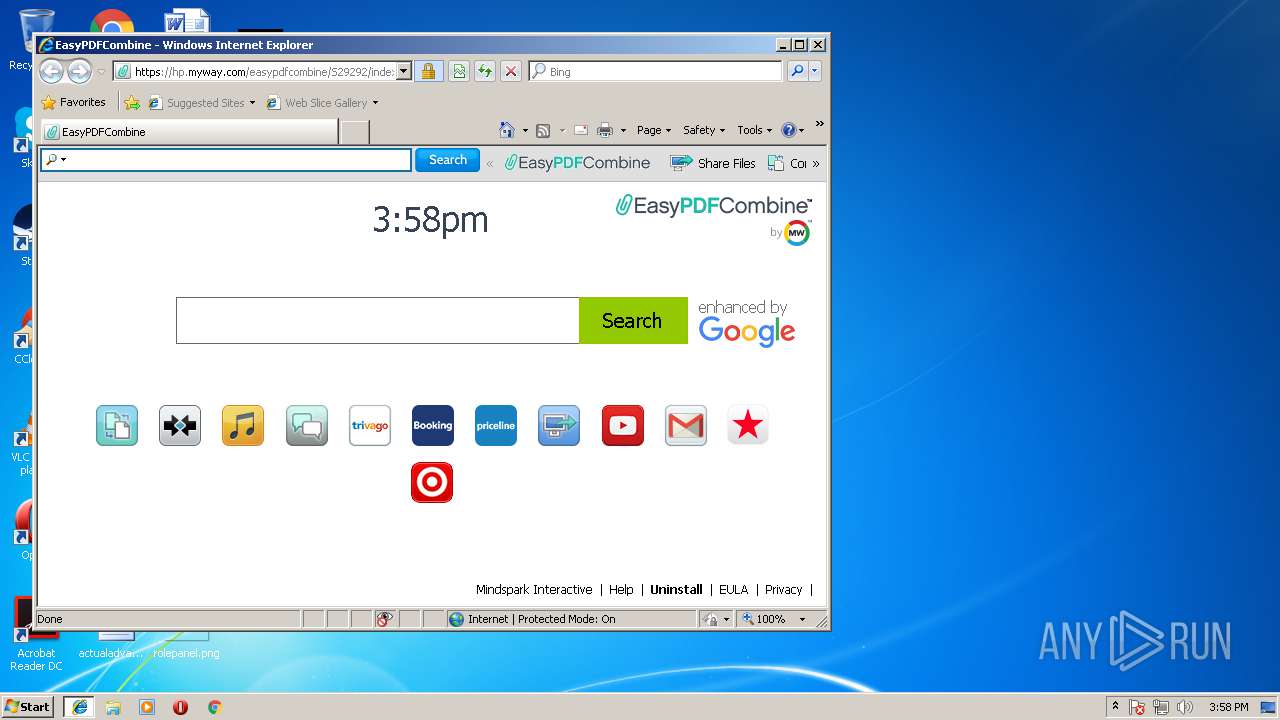Viewport: 1280px width, 720px height.
Task: Expand the Print dropdown arrow
Action: [x=623, y=131]
